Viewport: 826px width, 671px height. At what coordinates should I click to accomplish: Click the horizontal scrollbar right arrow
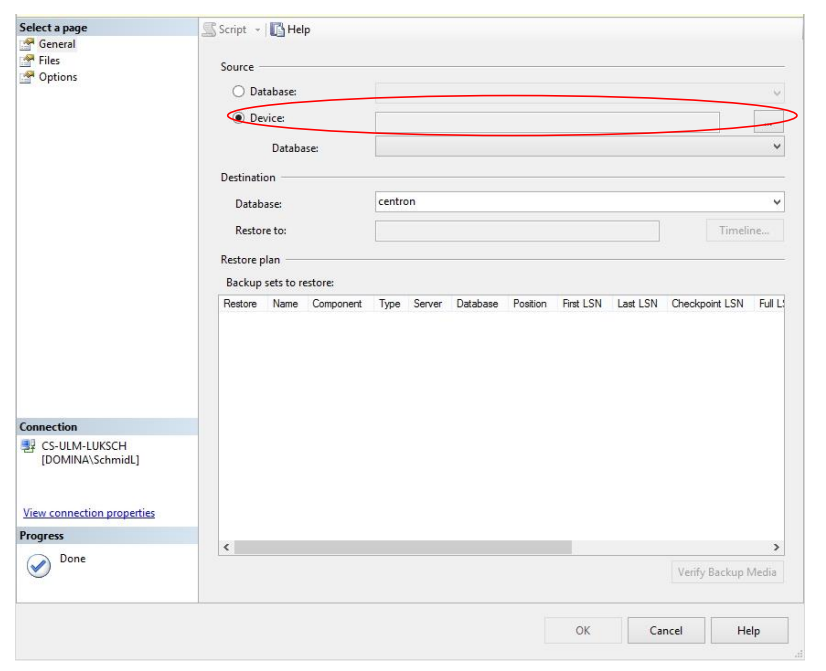[776, 548]
